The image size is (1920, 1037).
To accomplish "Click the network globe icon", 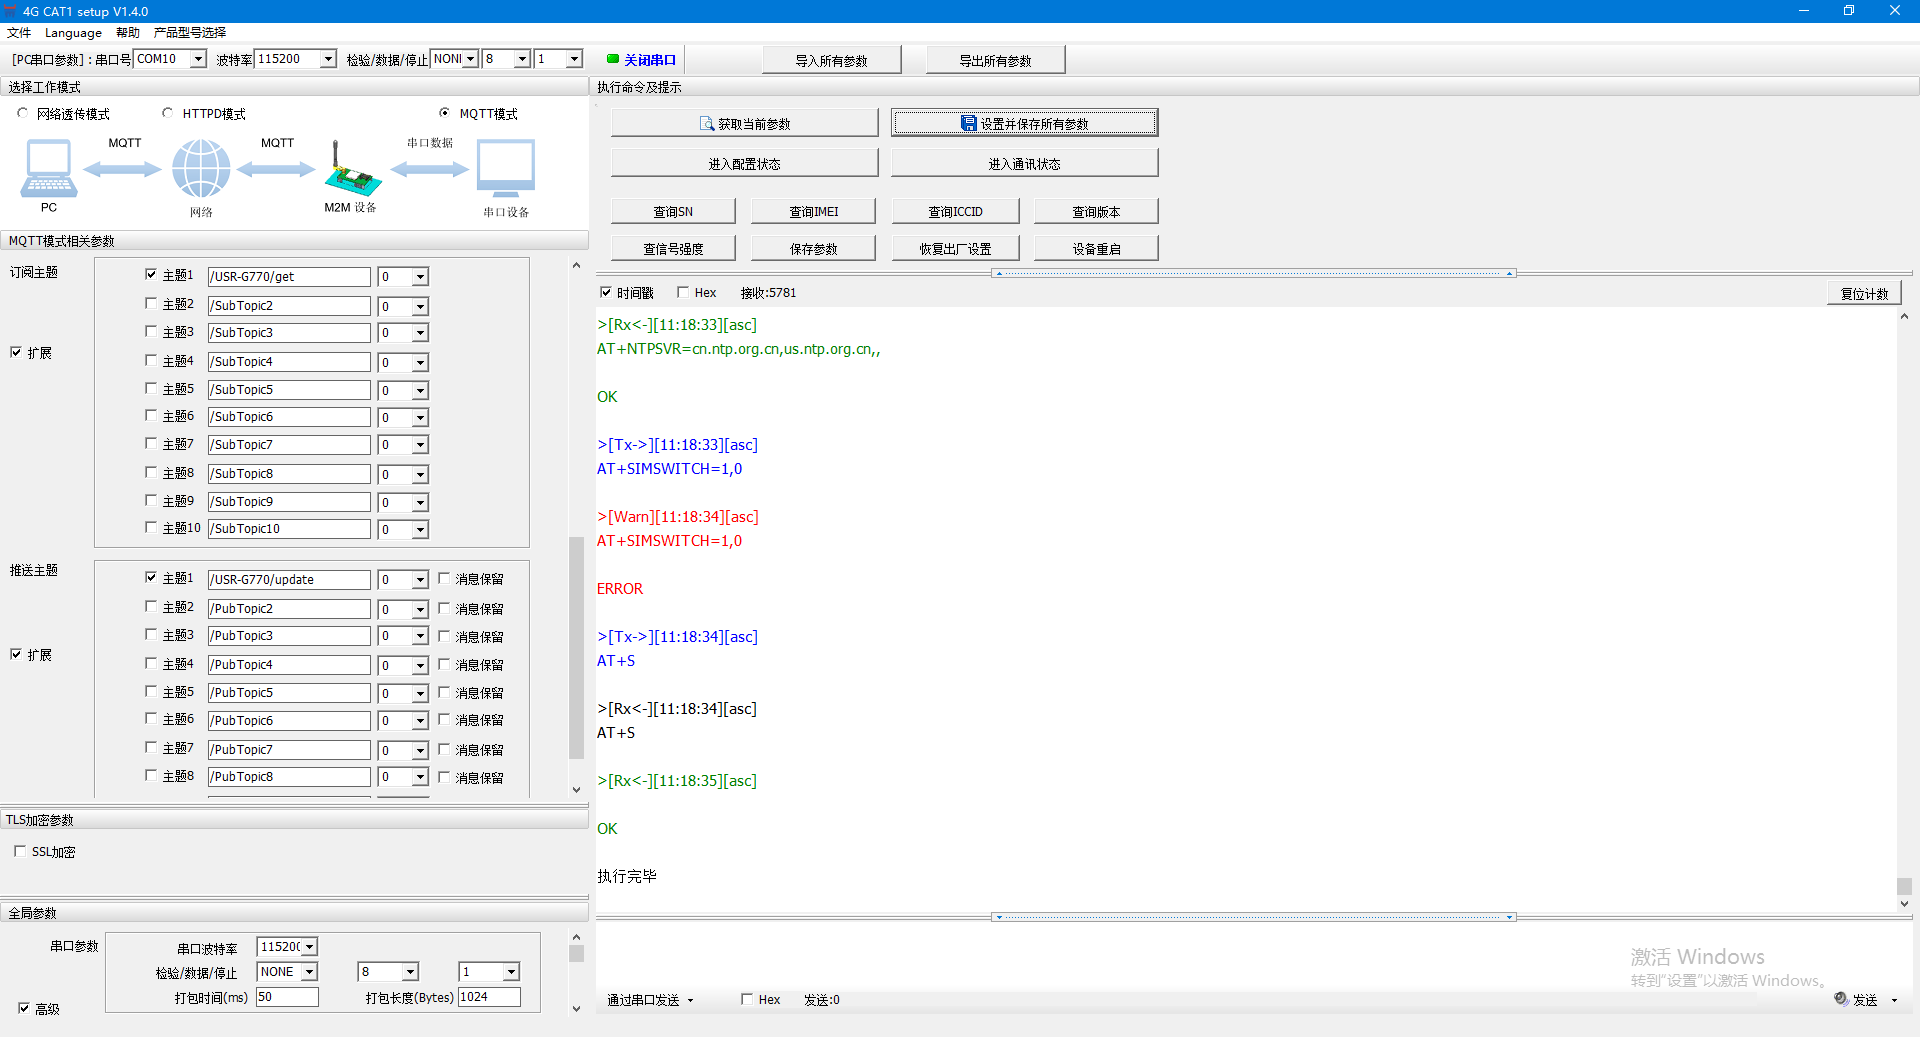I will (201, 168).
